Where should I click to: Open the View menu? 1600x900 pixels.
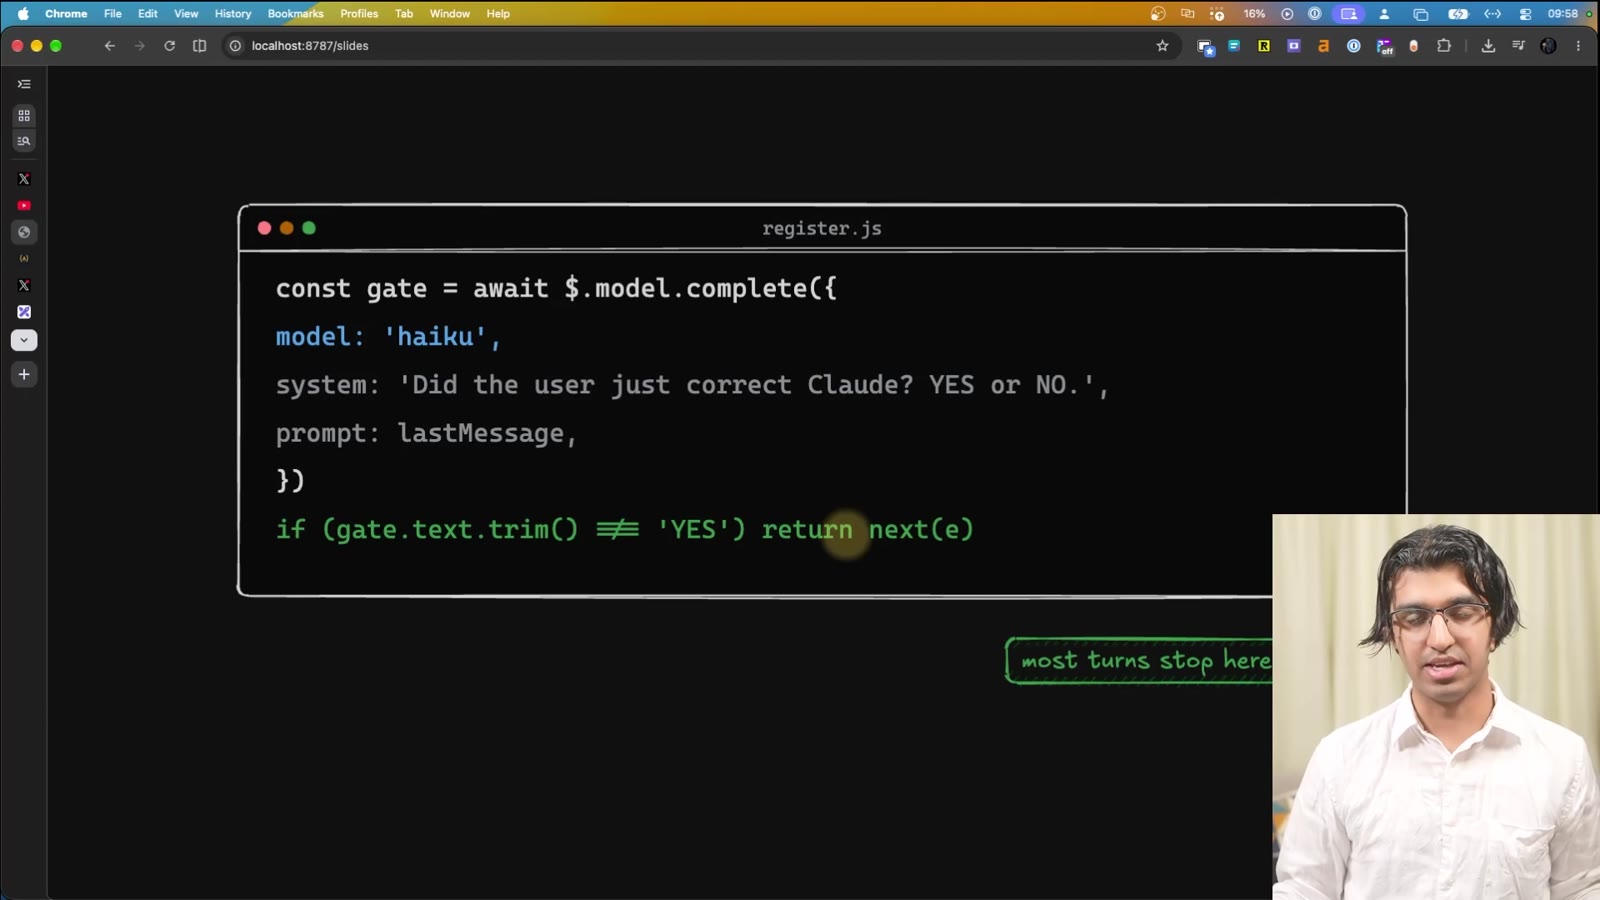186,14
